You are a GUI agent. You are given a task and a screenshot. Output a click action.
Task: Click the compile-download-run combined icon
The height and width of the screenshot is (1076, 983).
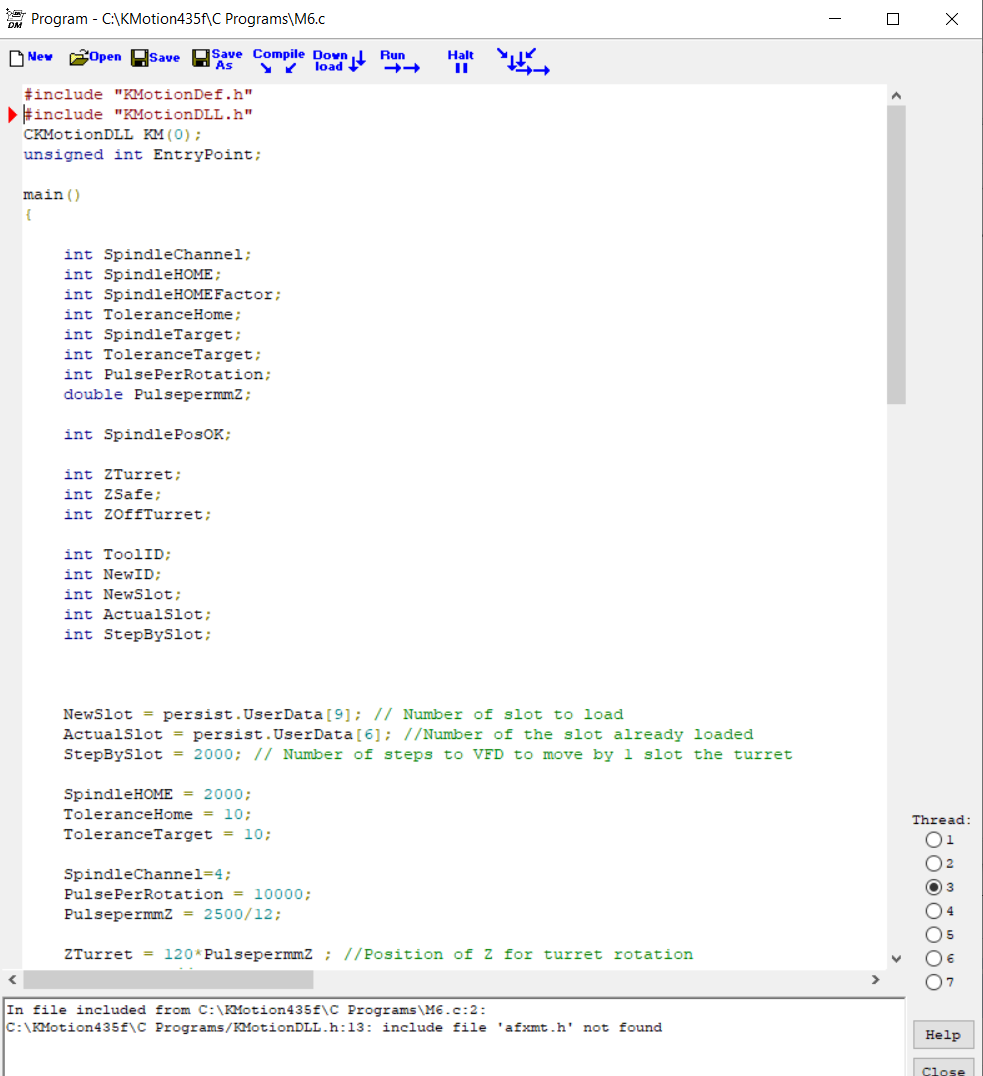[522, 61]
